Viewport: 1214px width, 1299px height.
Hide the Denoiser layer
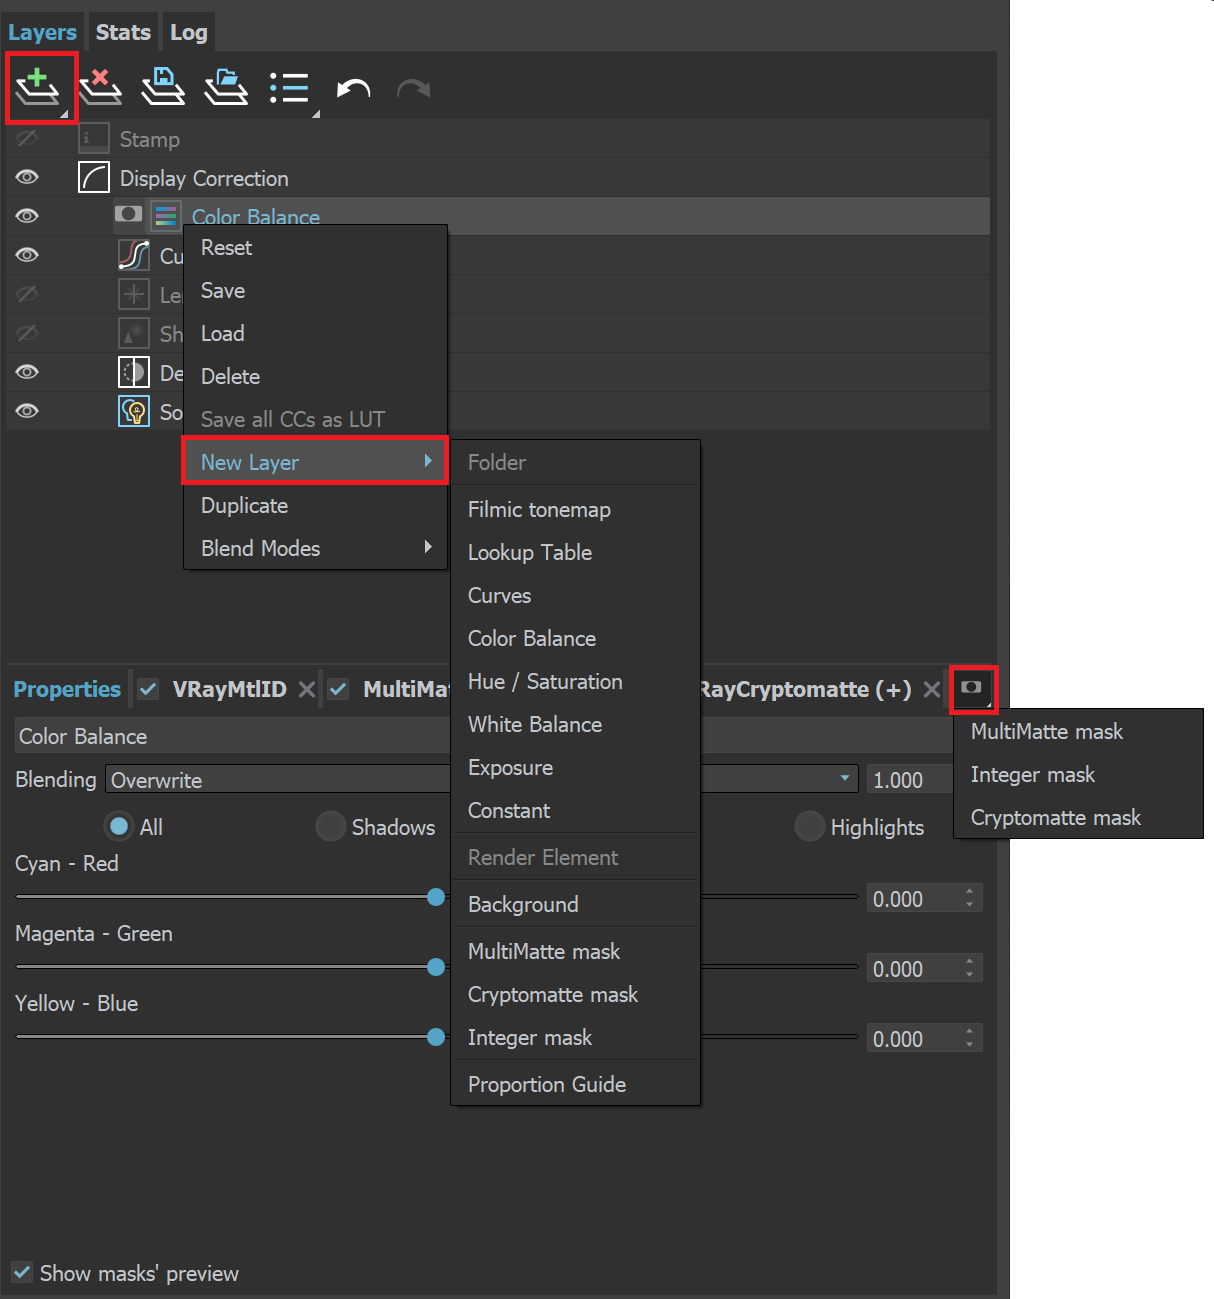pyautogui.click(x=27, y=372)
